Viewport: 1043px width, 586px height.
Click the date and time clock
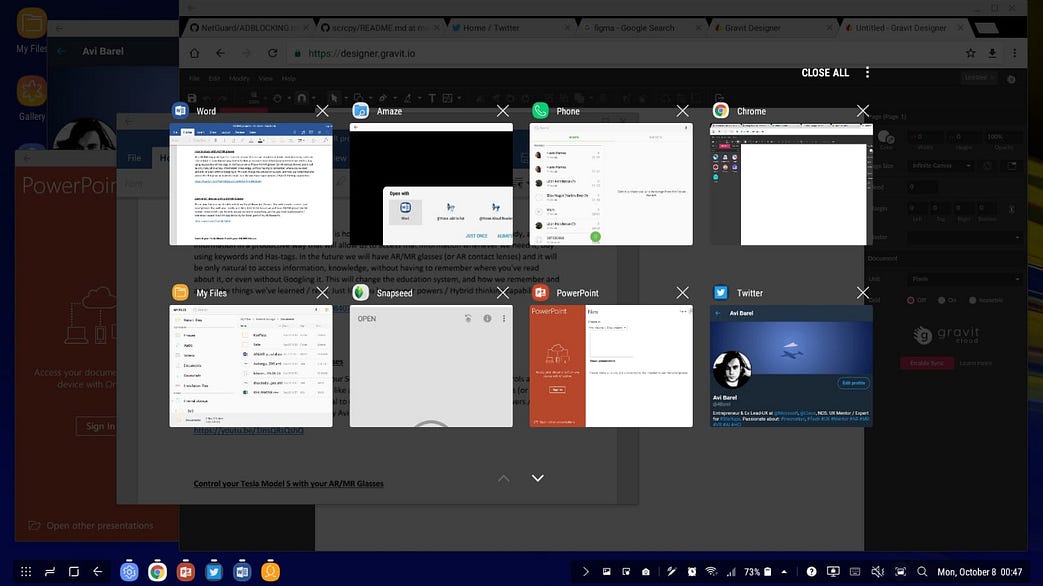coord(979,572)
